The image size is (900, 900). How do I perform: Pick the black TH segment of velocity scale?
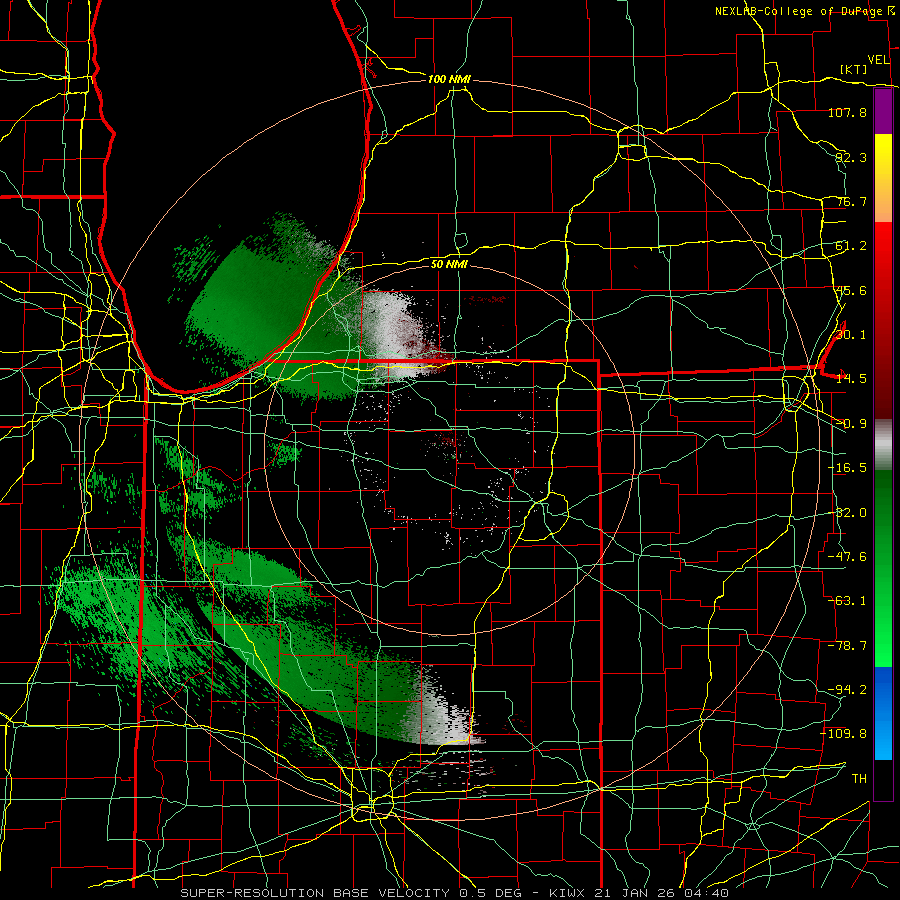coord(883,779)
